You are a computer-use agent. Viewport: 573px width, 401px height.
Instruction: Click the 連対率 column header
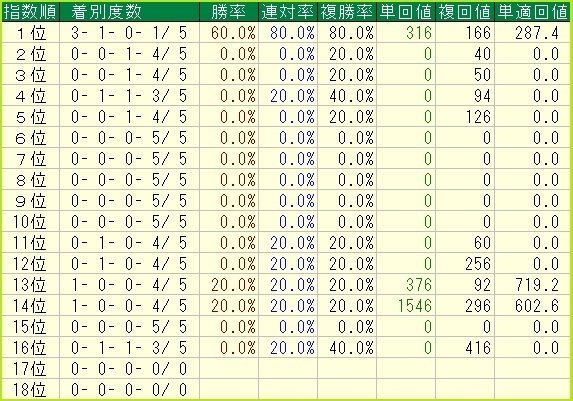(288, 12)
